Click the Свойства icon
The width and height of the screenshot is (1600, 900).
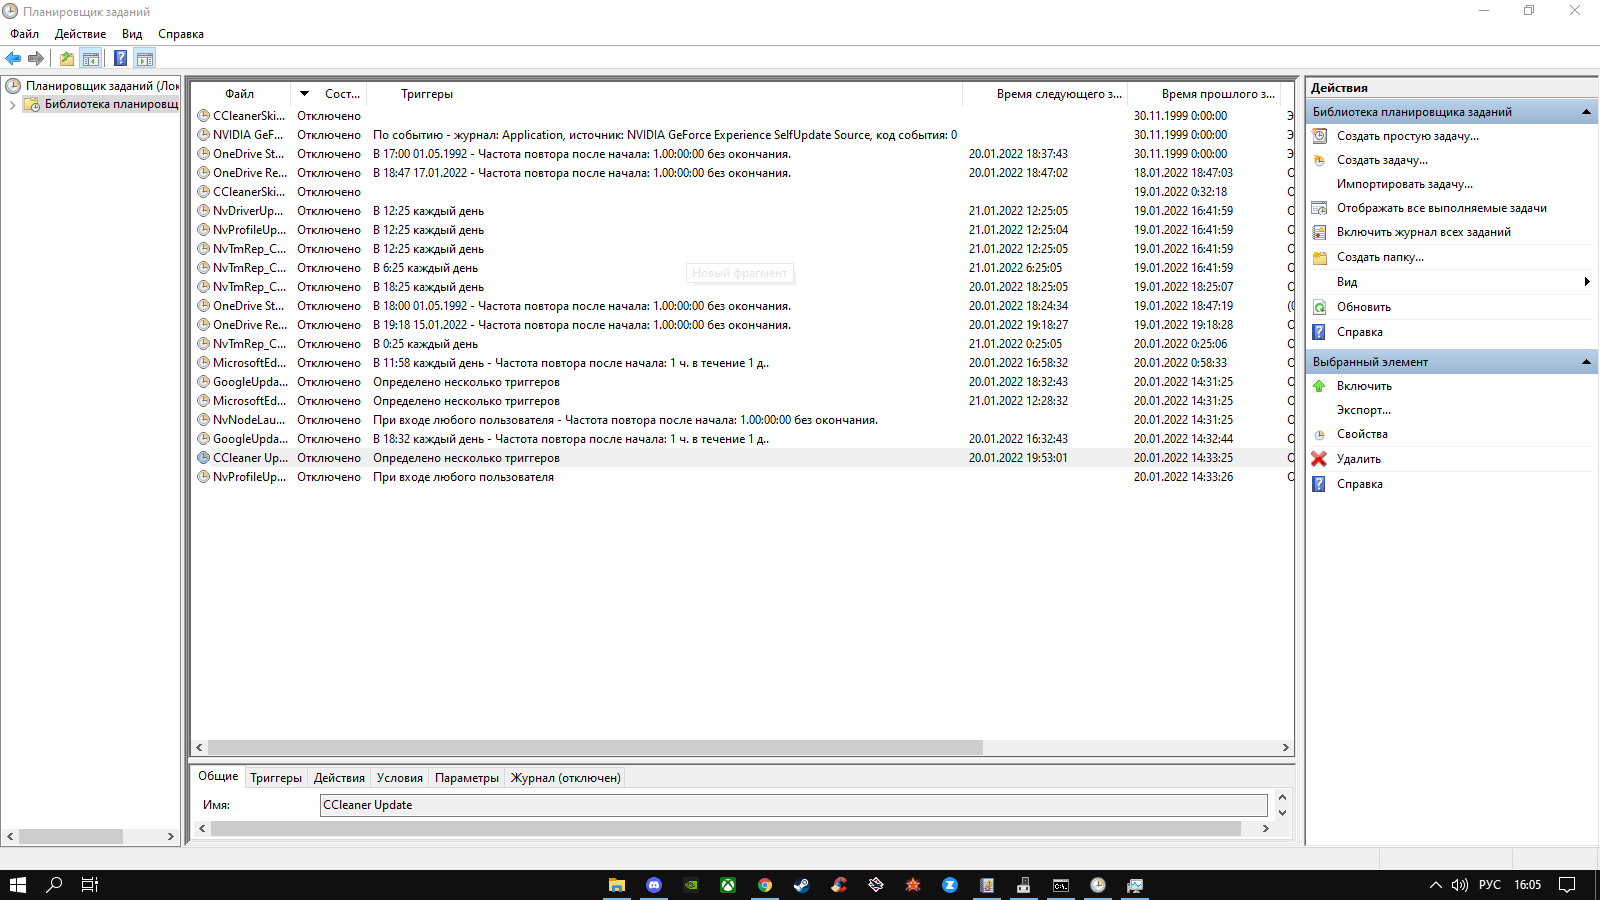tap(1319, 434)
